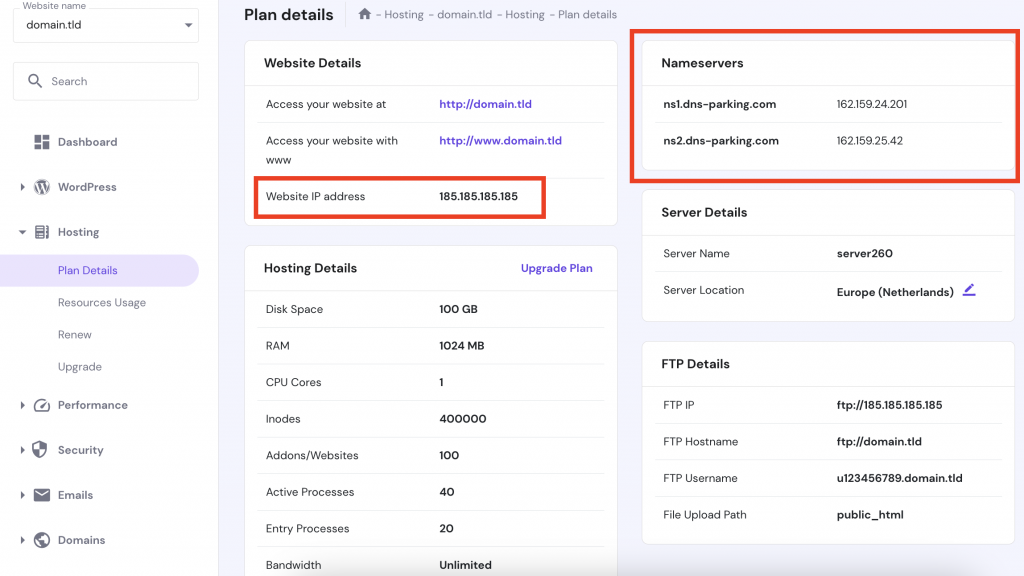Click the Search input field
The height and width of the screenshot is (576, 1024).
120,81
